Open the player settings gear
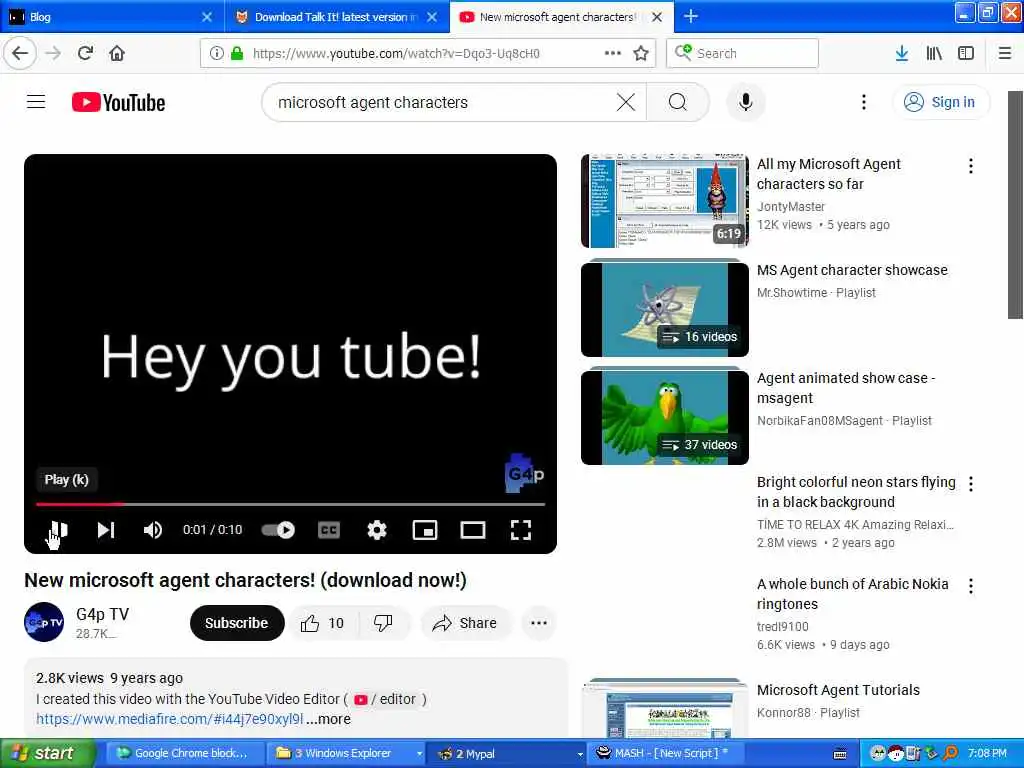 377,530
